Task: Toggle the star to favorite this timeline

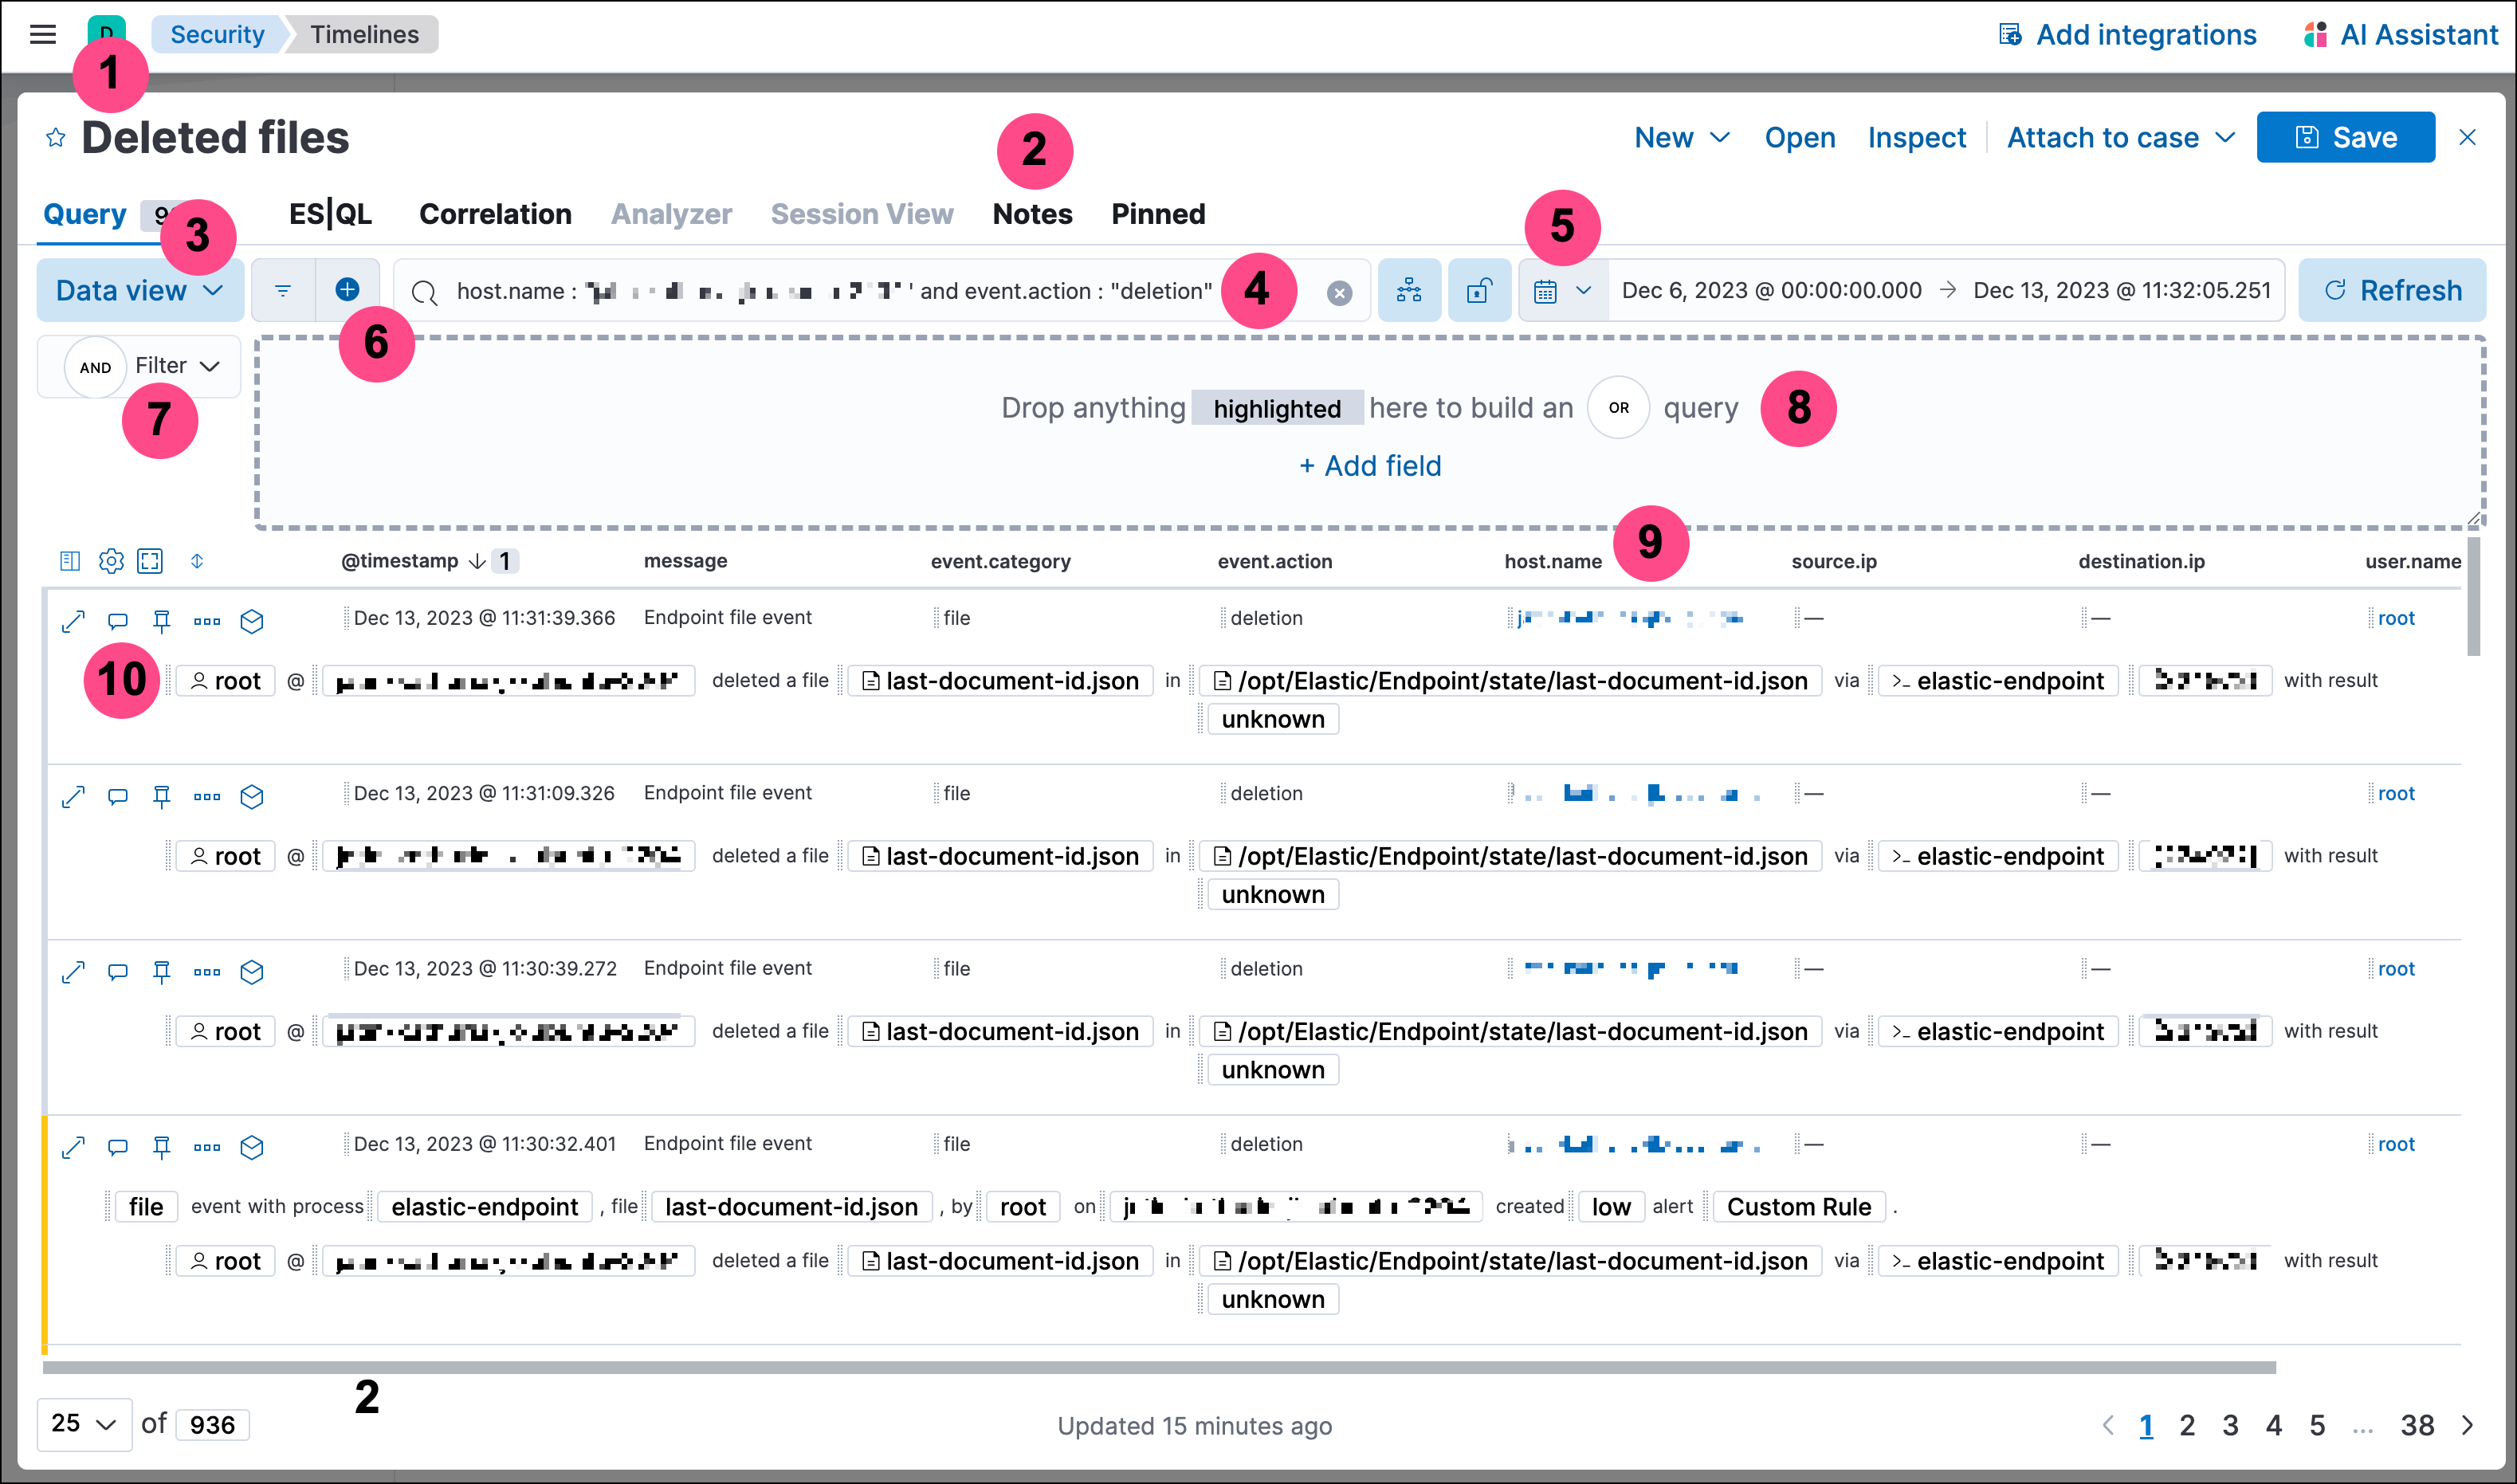Action: tap(56, 137)
